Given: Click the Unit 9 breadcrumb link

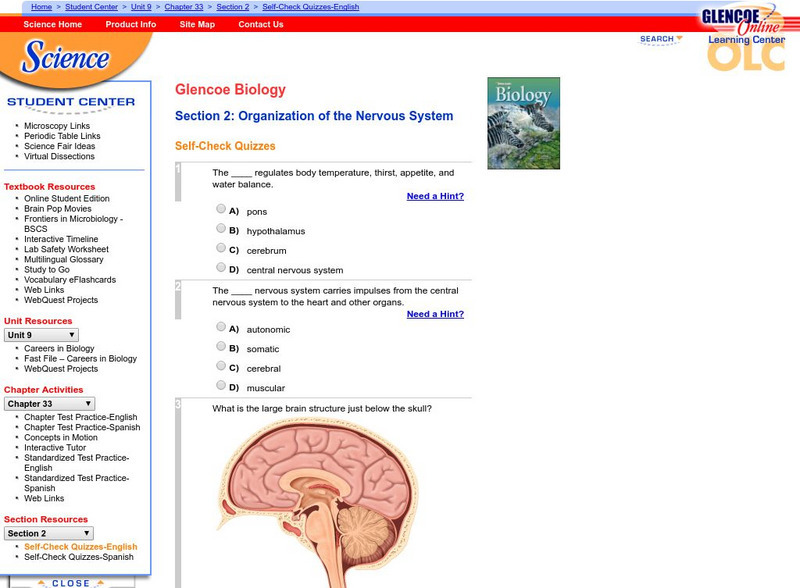Looking at the screenshot, I should point(141,7).
